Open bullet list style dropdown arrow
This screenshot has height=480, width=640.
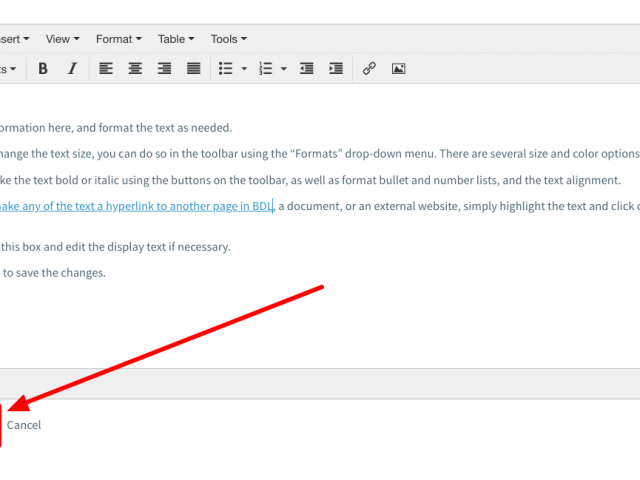point(244,69)
